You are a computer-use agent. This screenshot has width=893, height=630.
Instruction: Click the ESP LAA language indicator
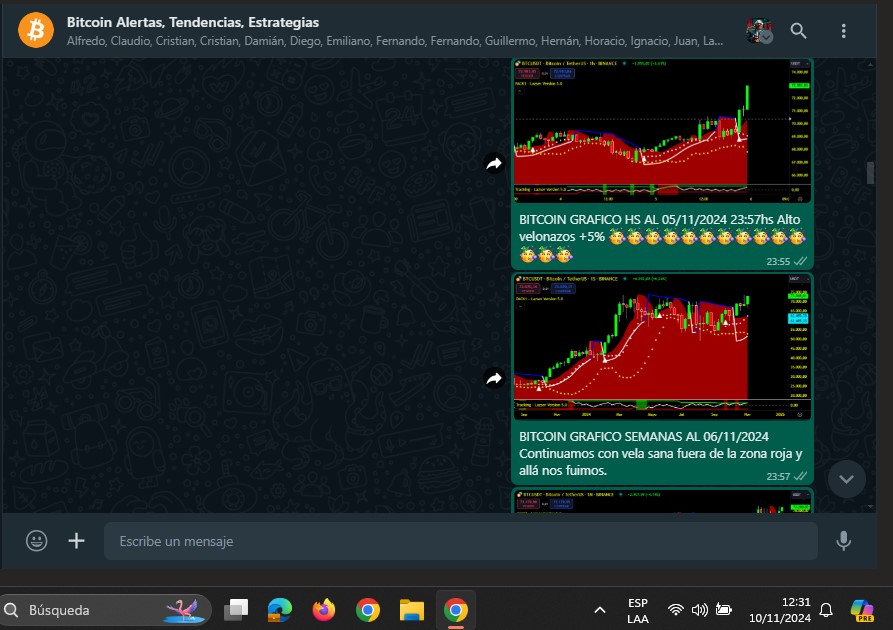638,610
